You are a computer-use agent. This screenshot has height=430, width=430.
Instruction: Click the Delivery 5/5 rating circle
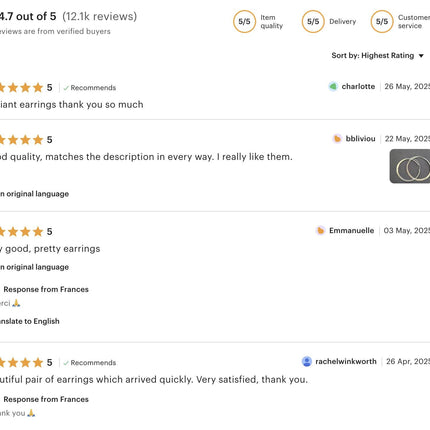click(313, 22)
